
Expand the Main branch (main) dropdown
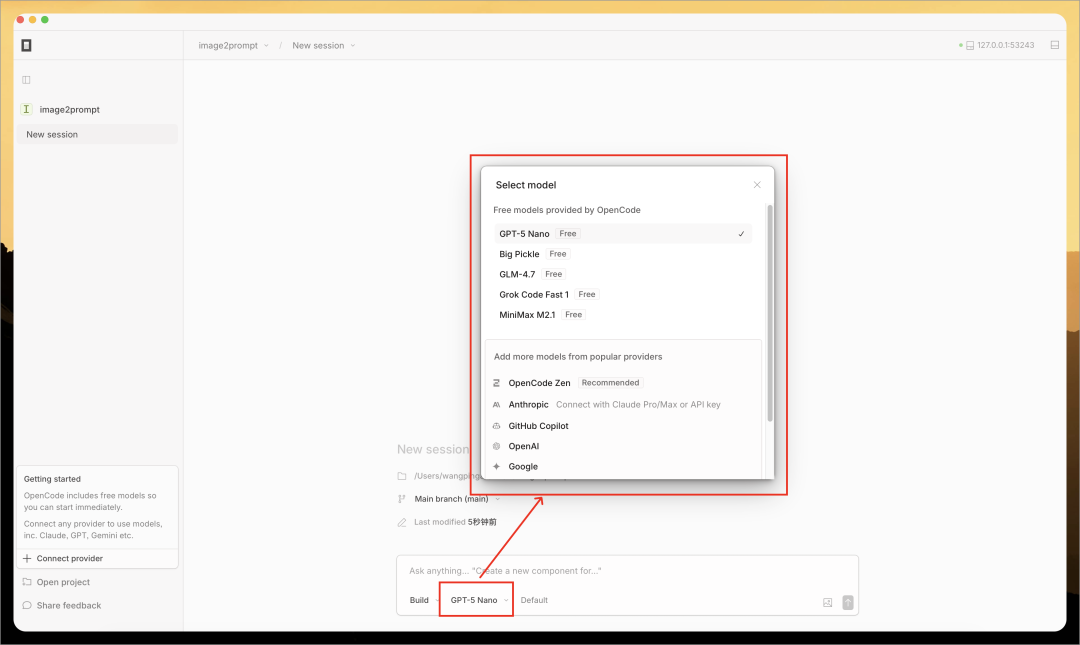457,499
